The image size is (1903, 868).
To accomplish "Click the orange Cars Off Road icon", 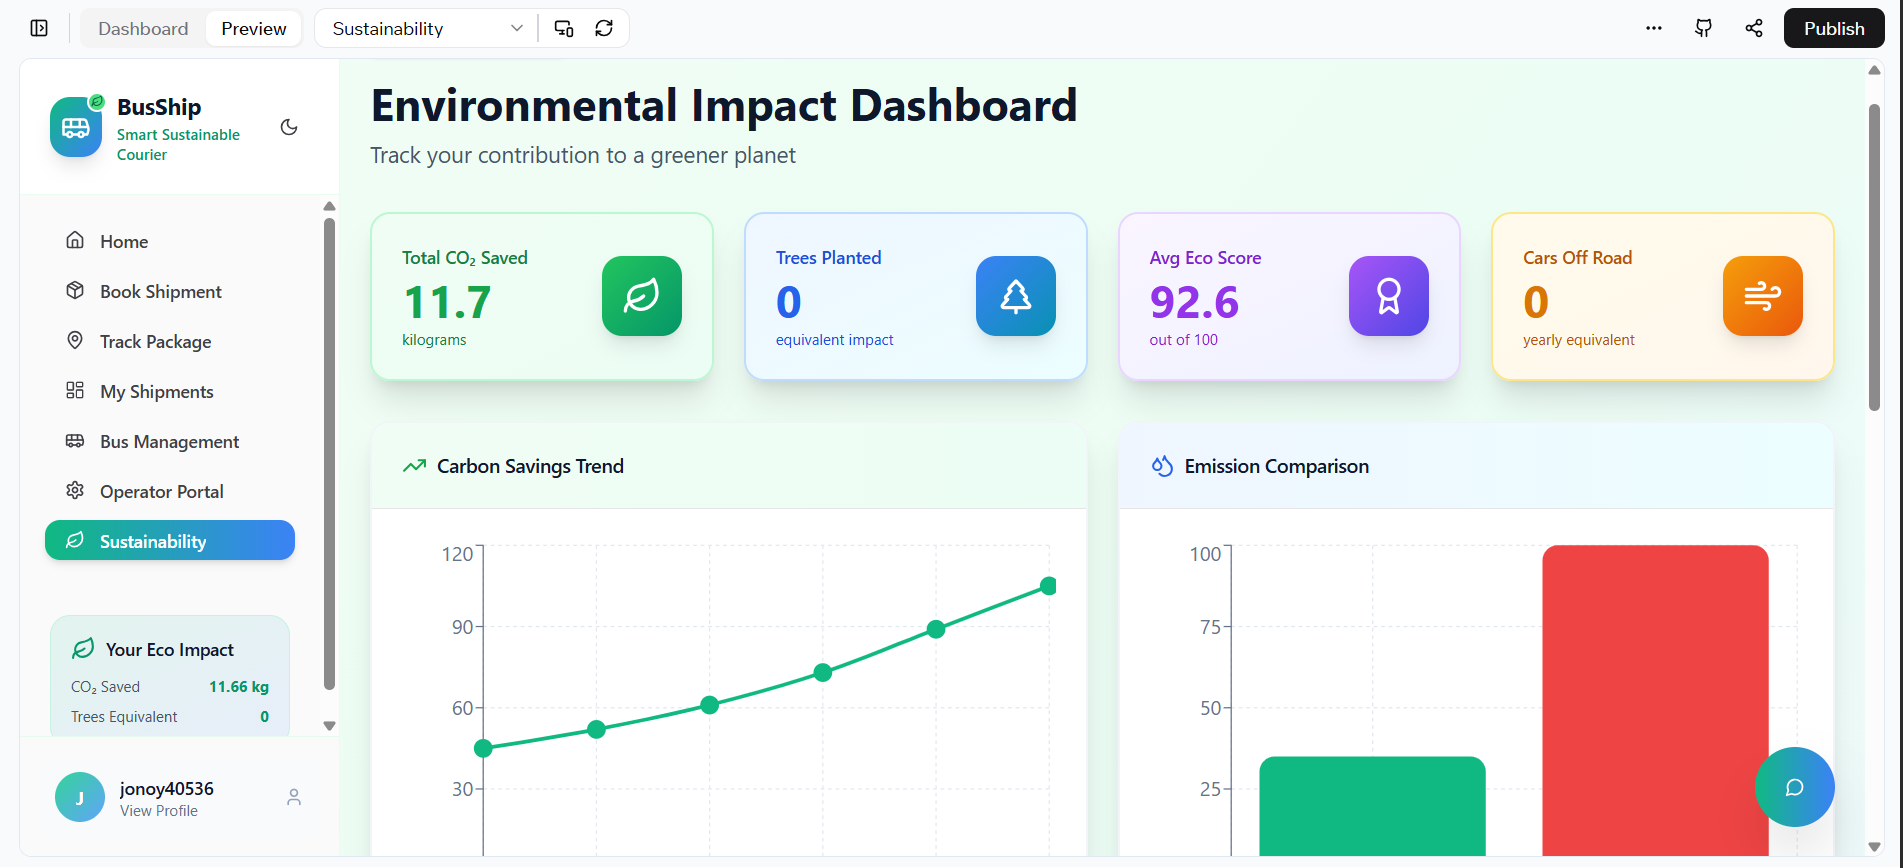I will [x=1763, y=296].
